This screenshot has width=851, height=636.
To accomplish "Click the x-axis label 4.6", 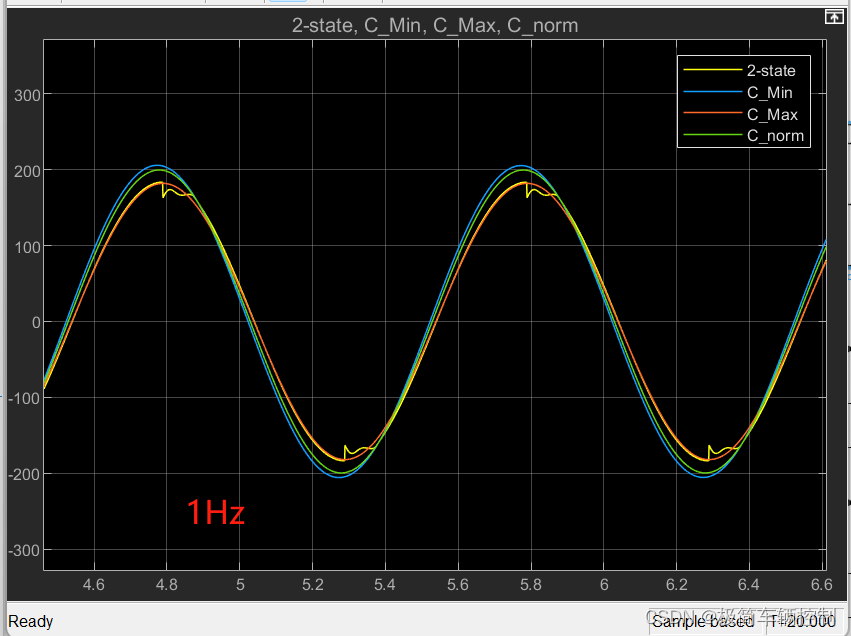I will tap(93, 585).
